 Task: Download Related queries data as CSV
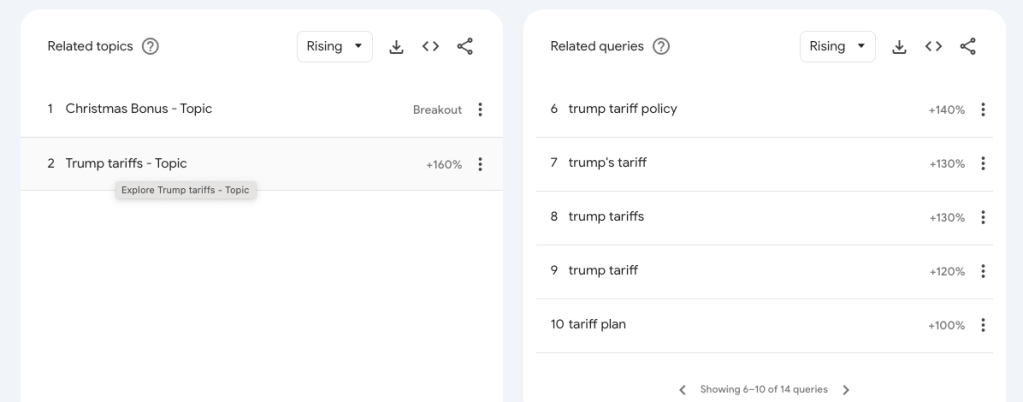(x=899, y=46)
